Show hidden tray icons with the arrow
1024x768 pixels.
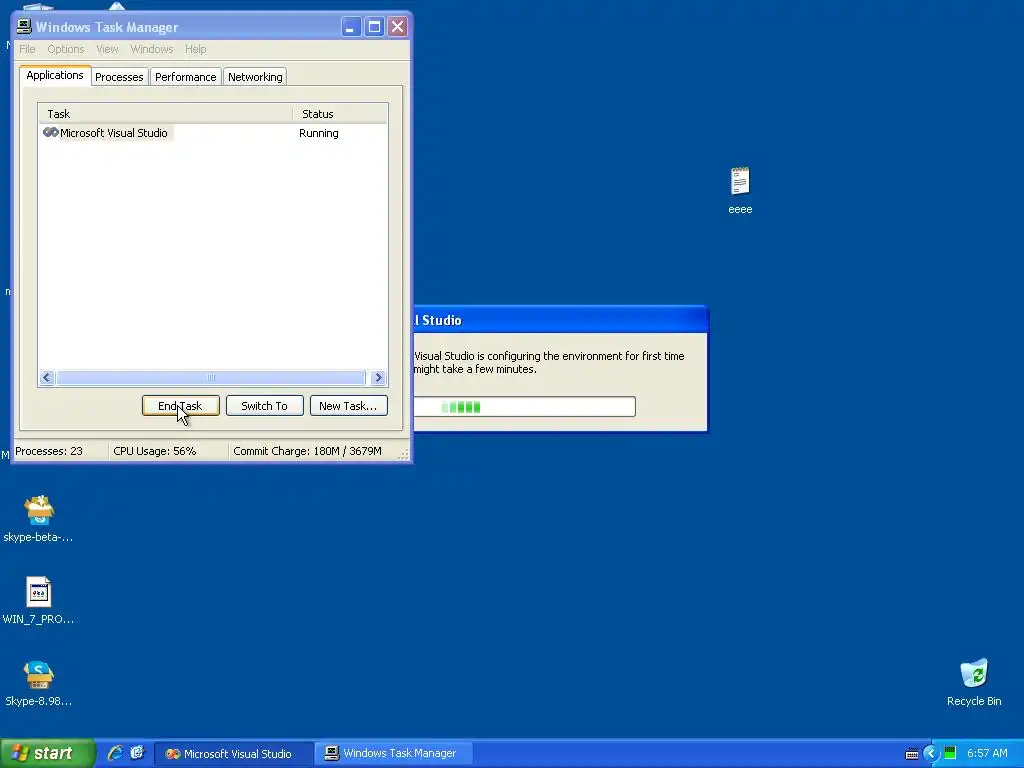(931, 754)
